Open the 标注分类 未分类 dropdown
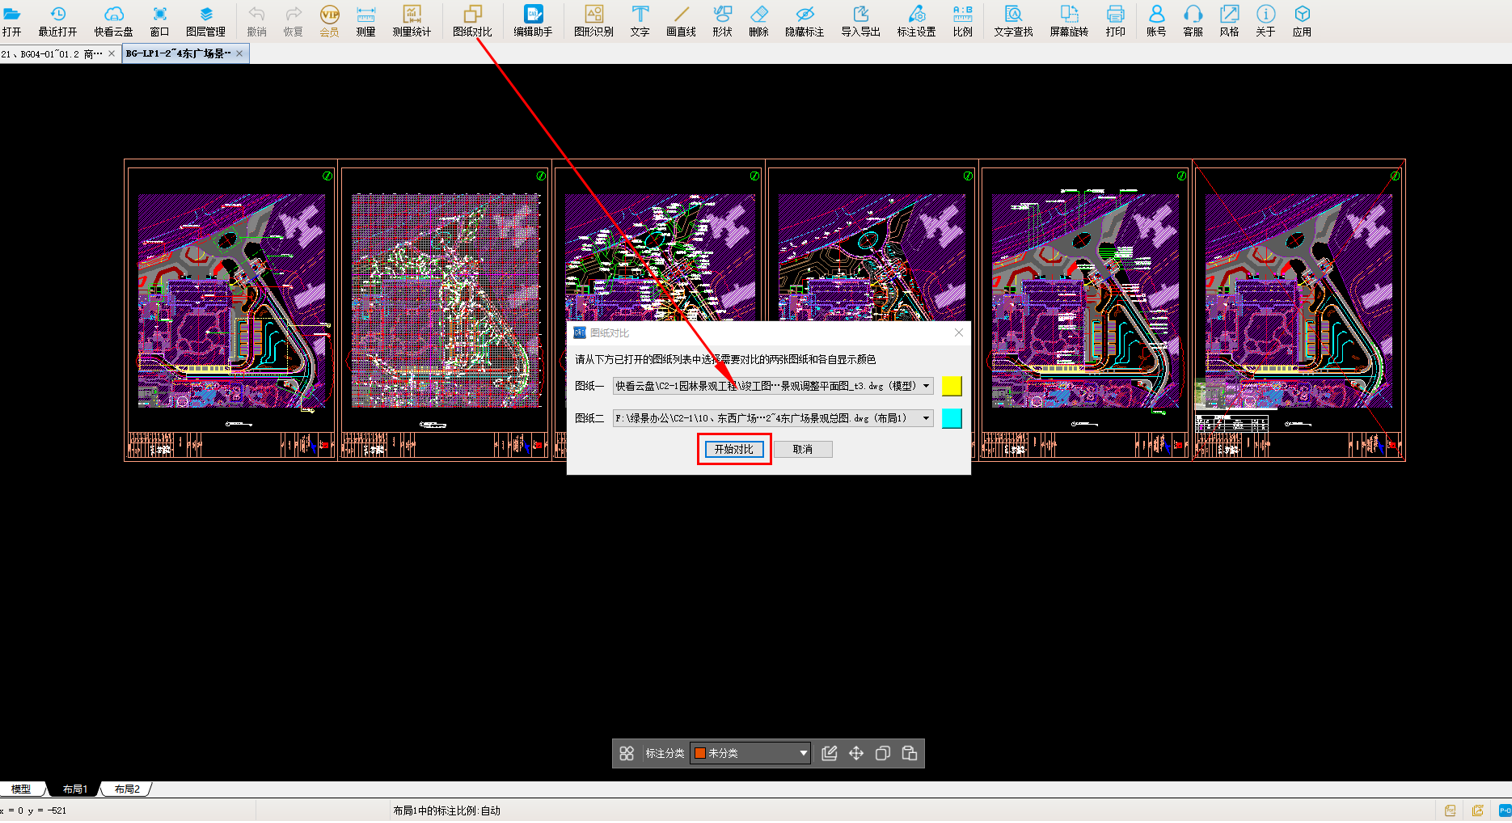The width and height of the screenshot is (1512, 823). coord(750,753)
